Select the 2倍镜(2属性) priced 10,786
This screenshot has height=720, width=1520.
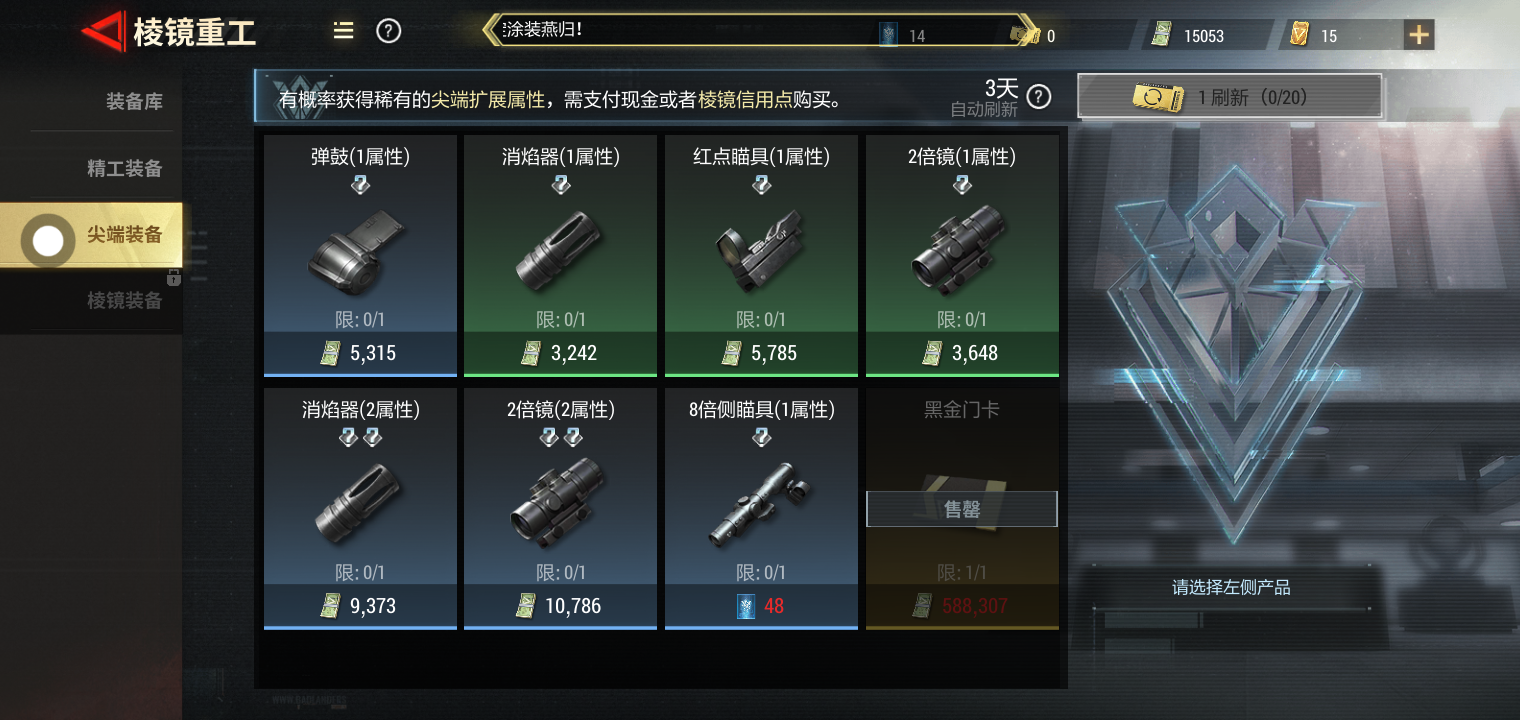560,509
